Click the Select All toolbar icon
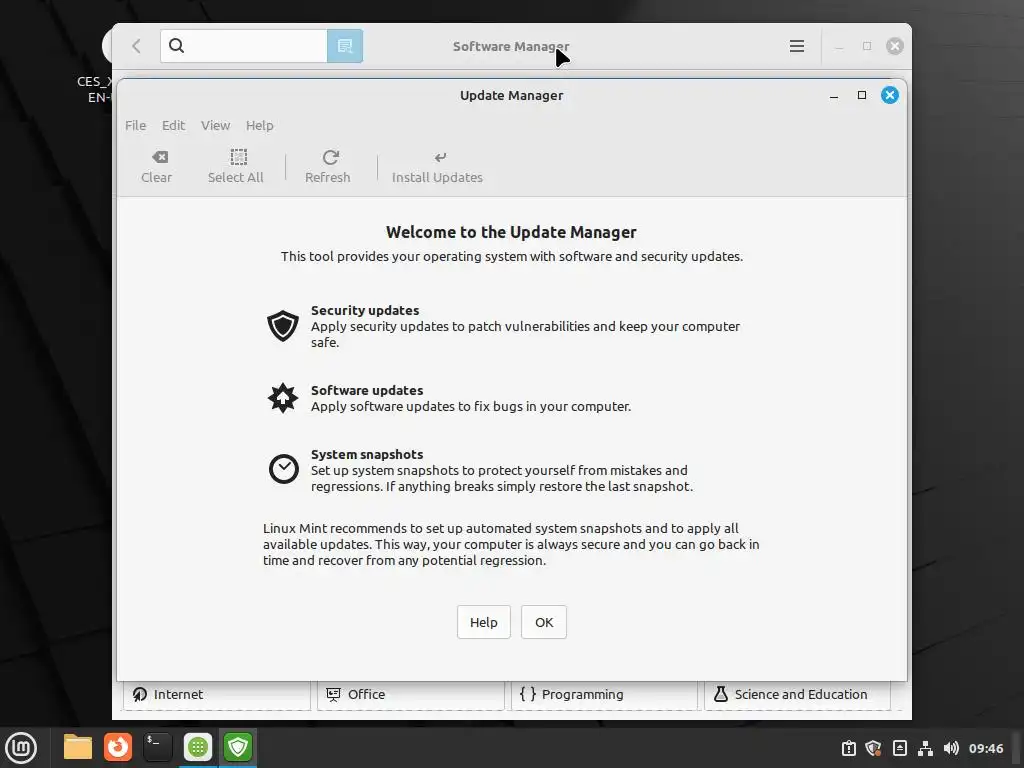Image resolution: width=1024 pixels, height=768 pixels. click(x=235, y=167)
